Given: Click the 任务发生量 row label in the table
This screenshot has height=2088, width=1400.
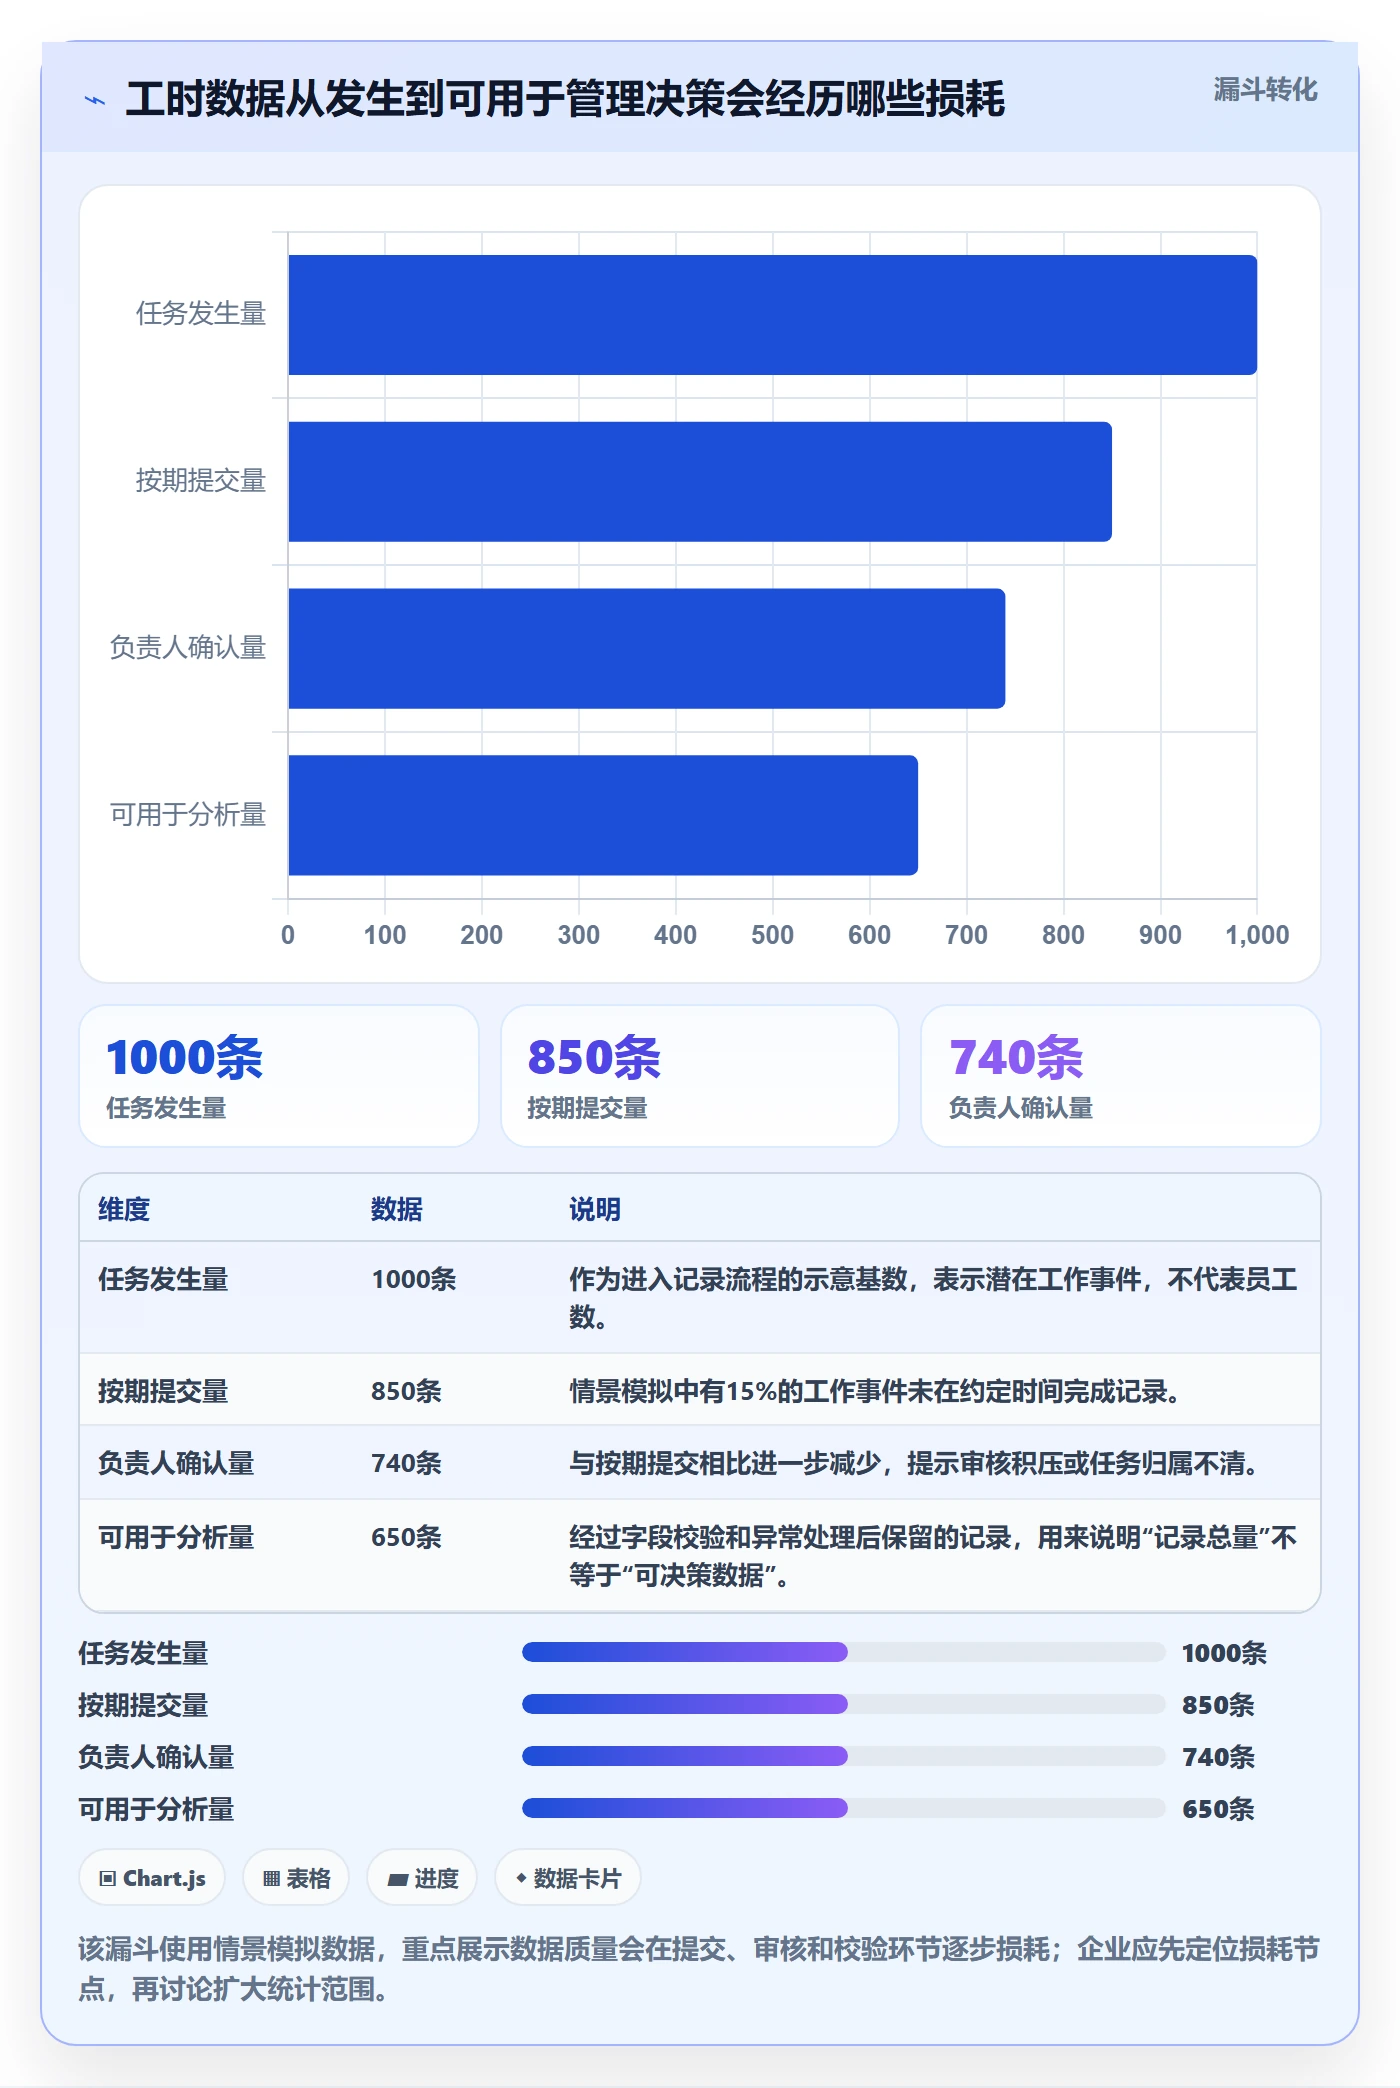Looking at the screenshot, I should click(x=163, y=1279).
